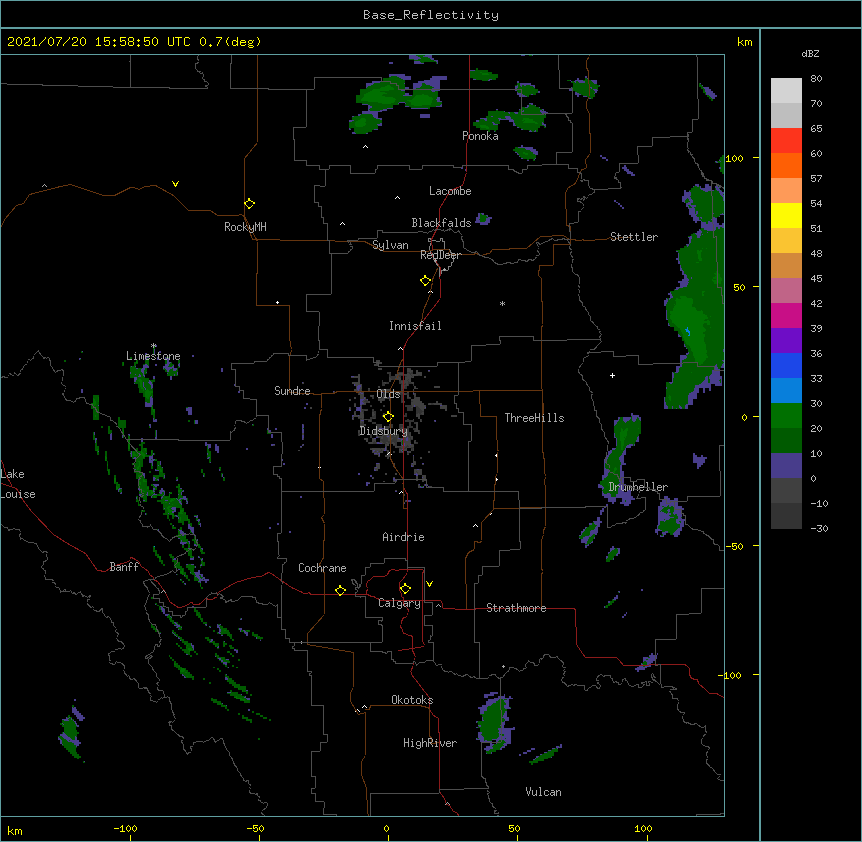
Task: Click the Banff label
Action: (124, 567)
